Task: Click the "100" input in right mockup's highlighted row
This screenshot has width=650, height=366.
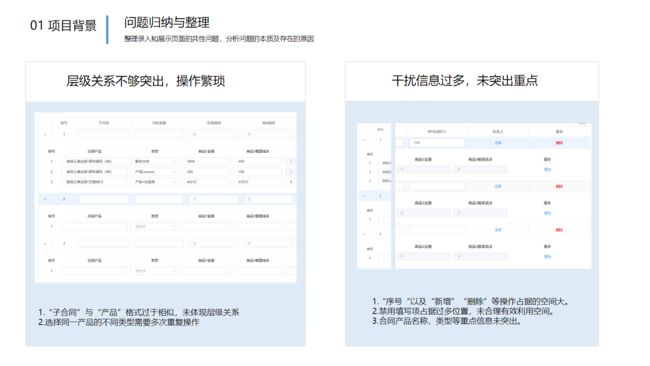Action: [437, 143]
